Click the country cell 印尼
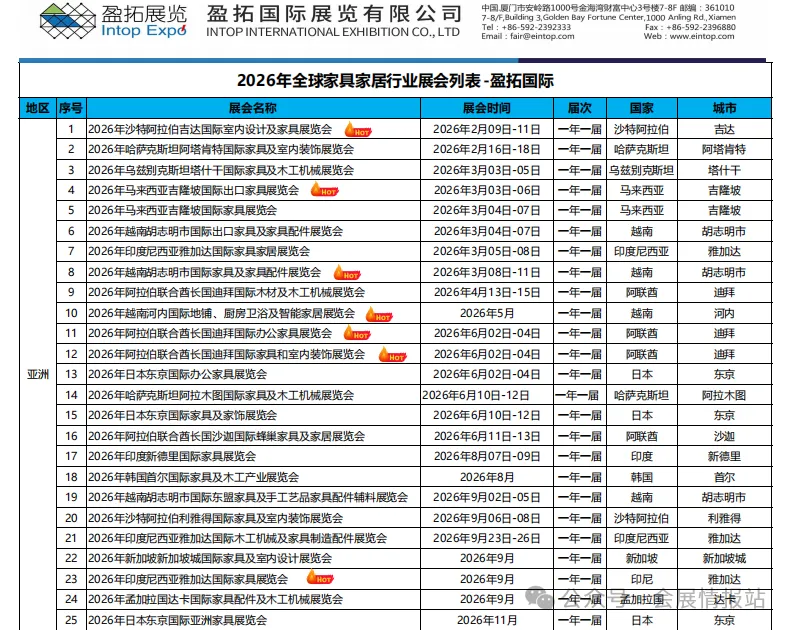This screenshot has height=630, width=791. point(642,579)
